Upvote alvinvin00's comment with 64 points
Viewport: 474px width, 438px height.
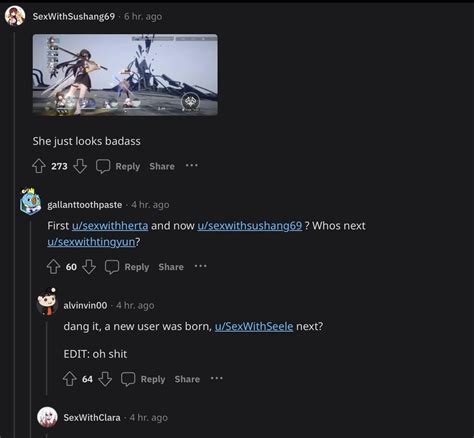(70, 379)
